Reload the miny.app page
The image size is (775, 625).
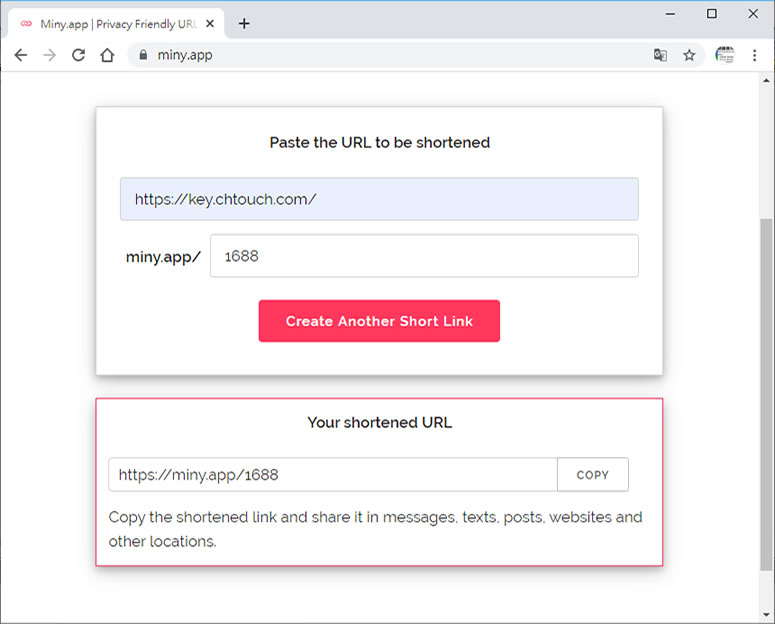coord(78,55)
